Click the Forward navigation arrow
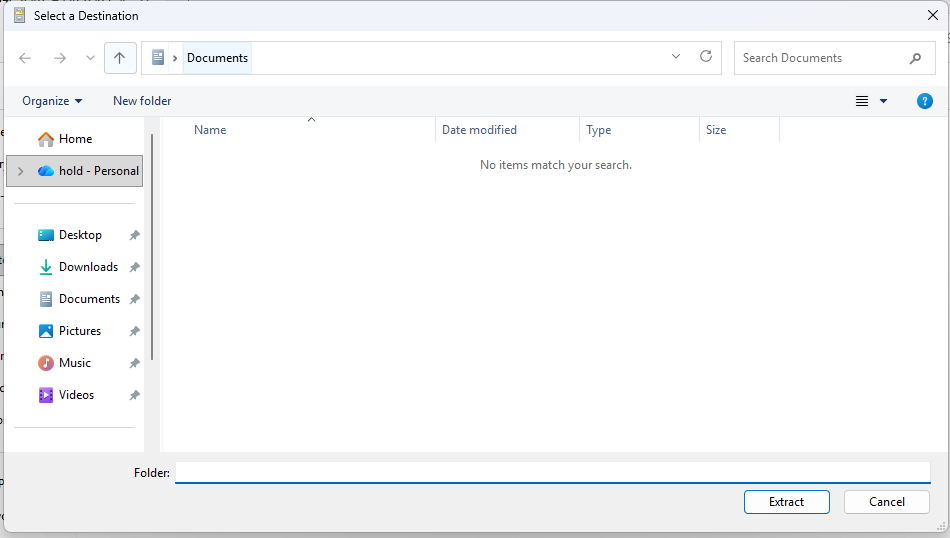 (x=59, y=58)
